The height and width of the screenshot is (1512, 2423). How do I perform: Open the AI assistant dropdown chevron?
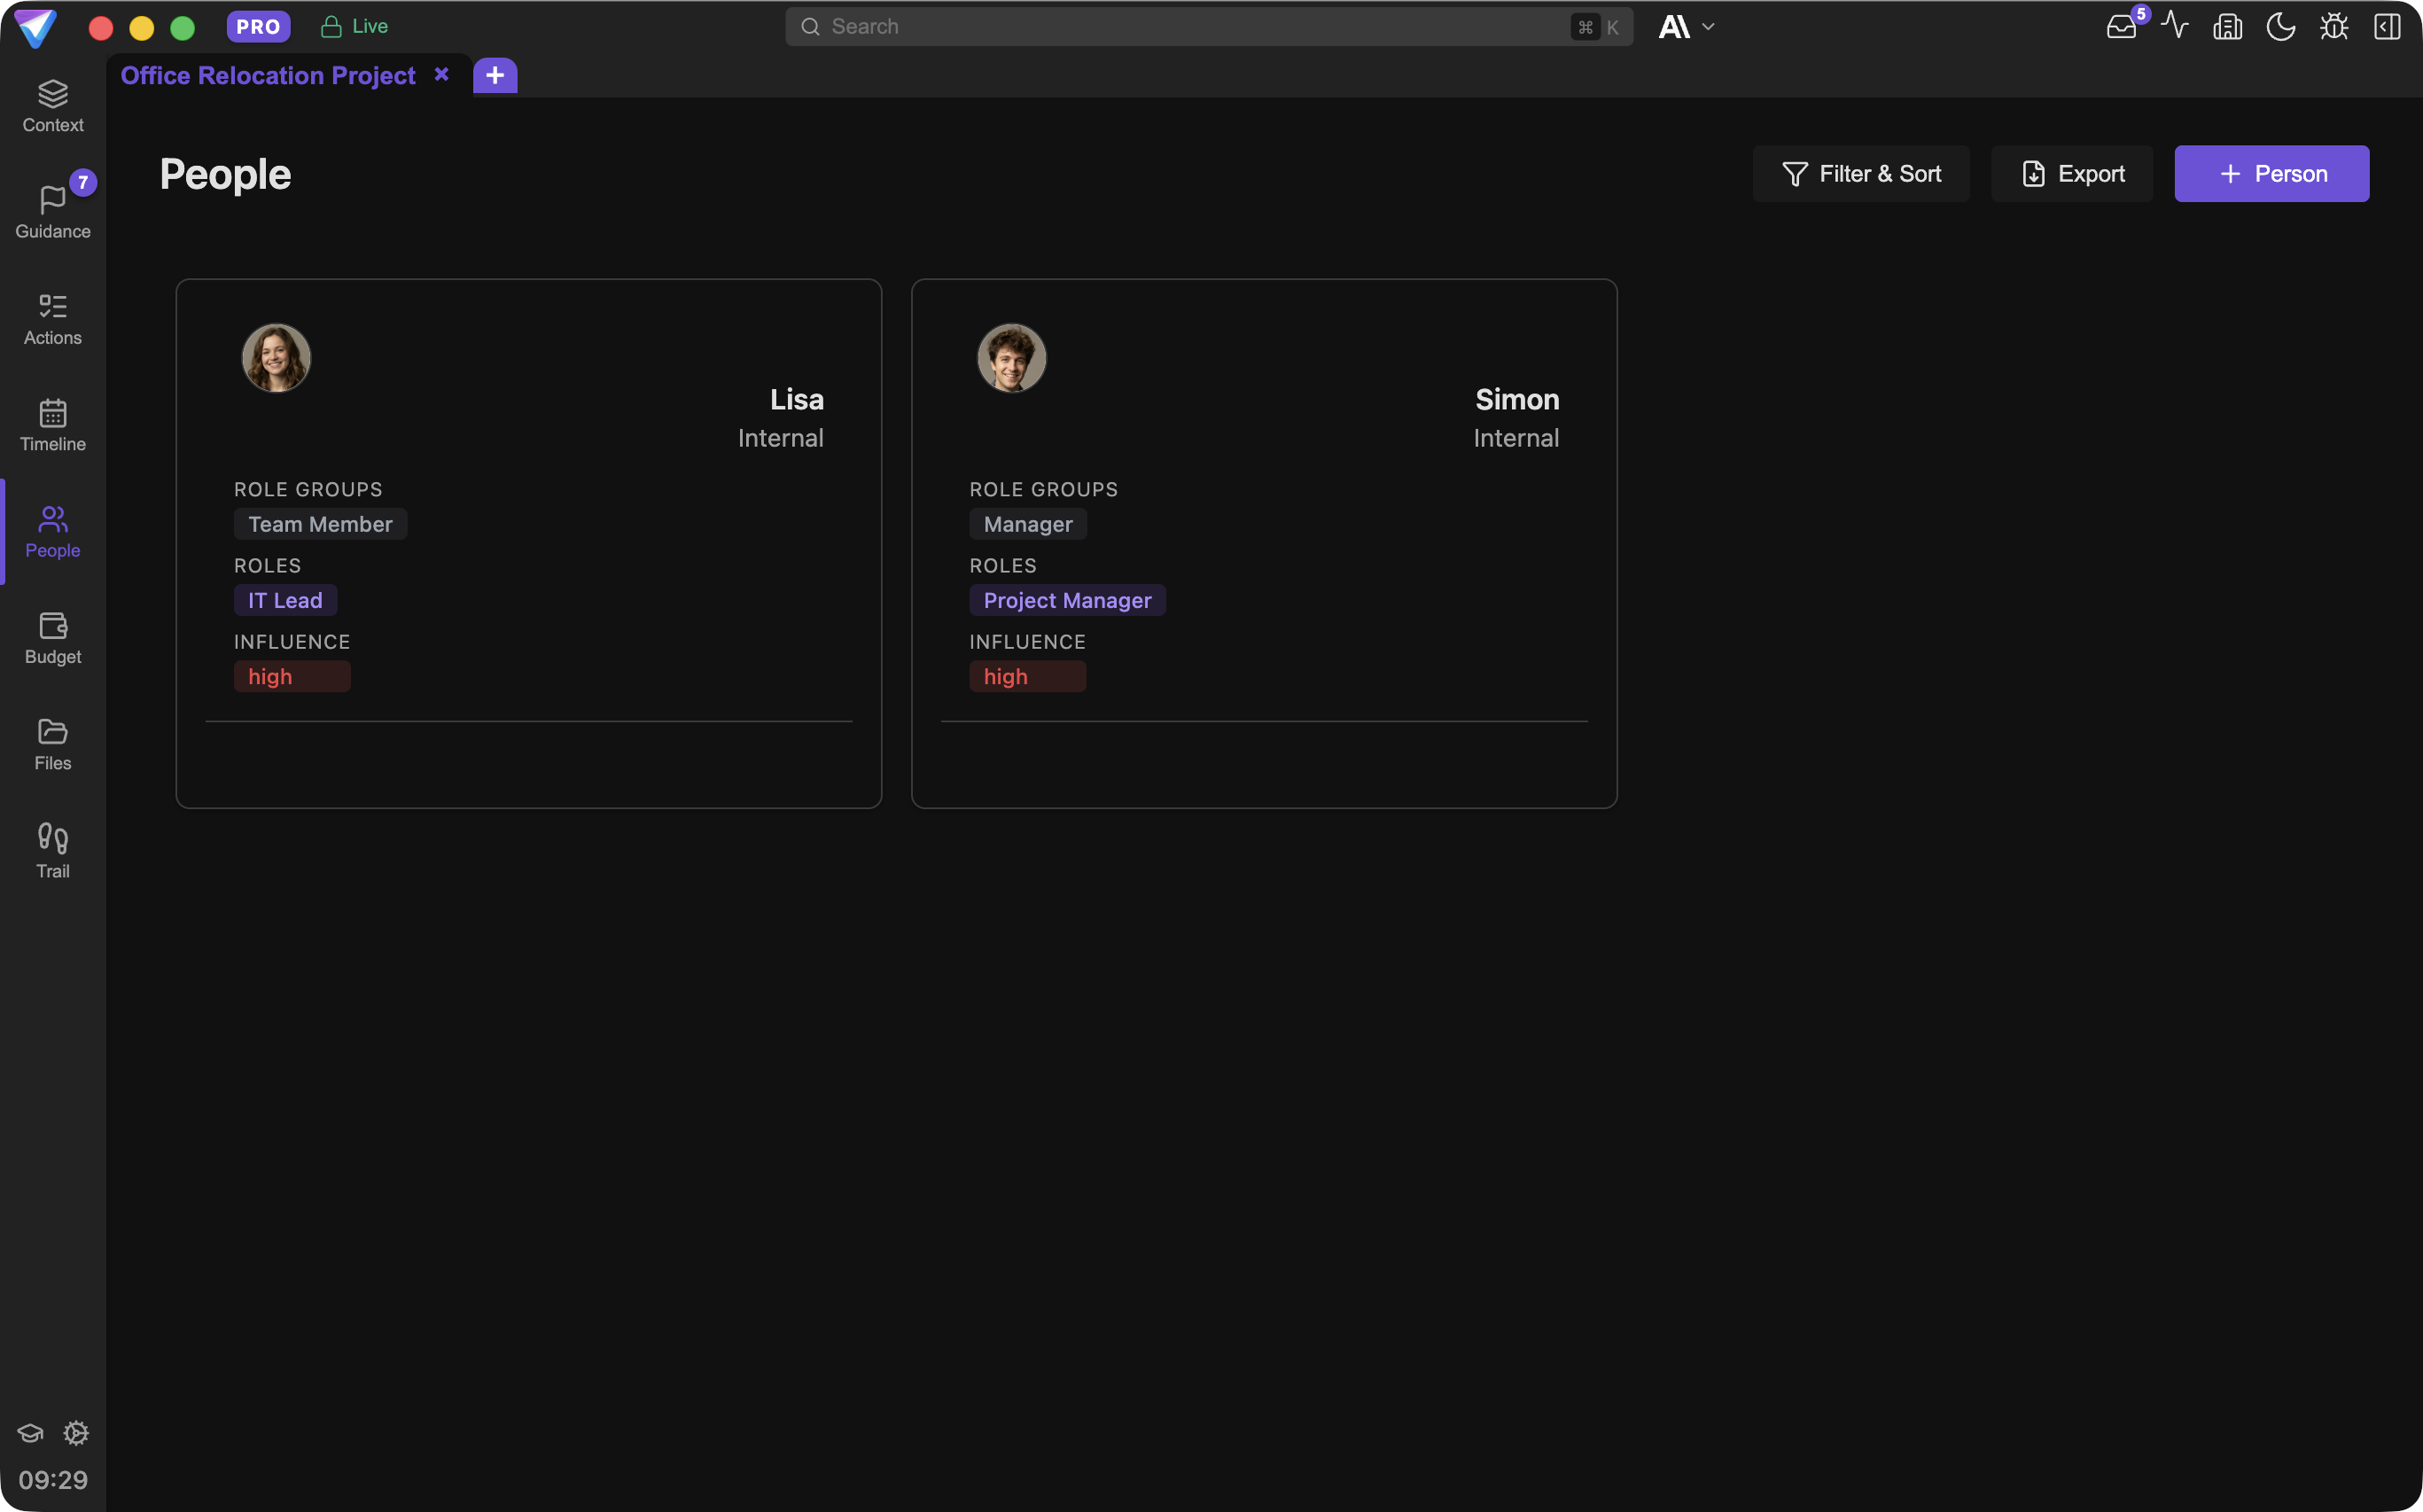[1708, 27]
